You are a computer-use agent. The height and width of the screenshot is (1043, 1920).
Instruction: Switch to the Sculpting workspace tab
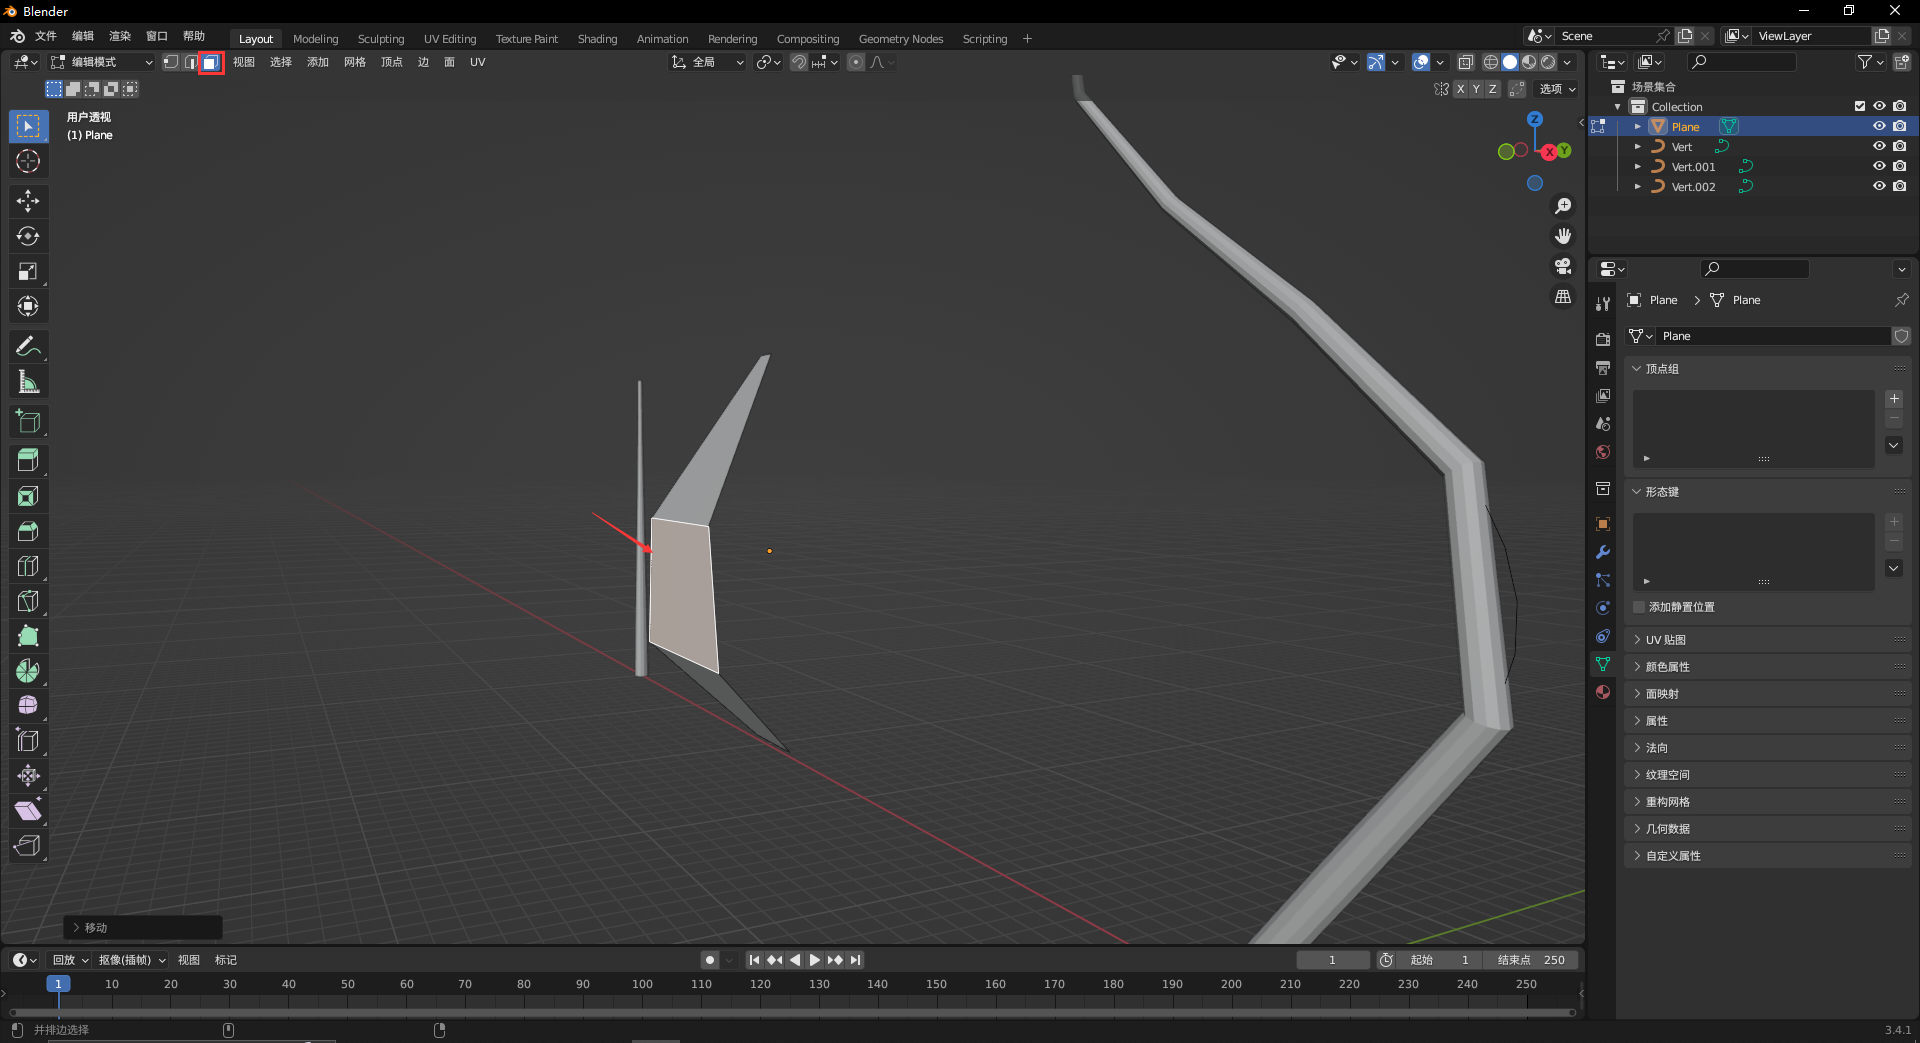(x=380, y=39)
